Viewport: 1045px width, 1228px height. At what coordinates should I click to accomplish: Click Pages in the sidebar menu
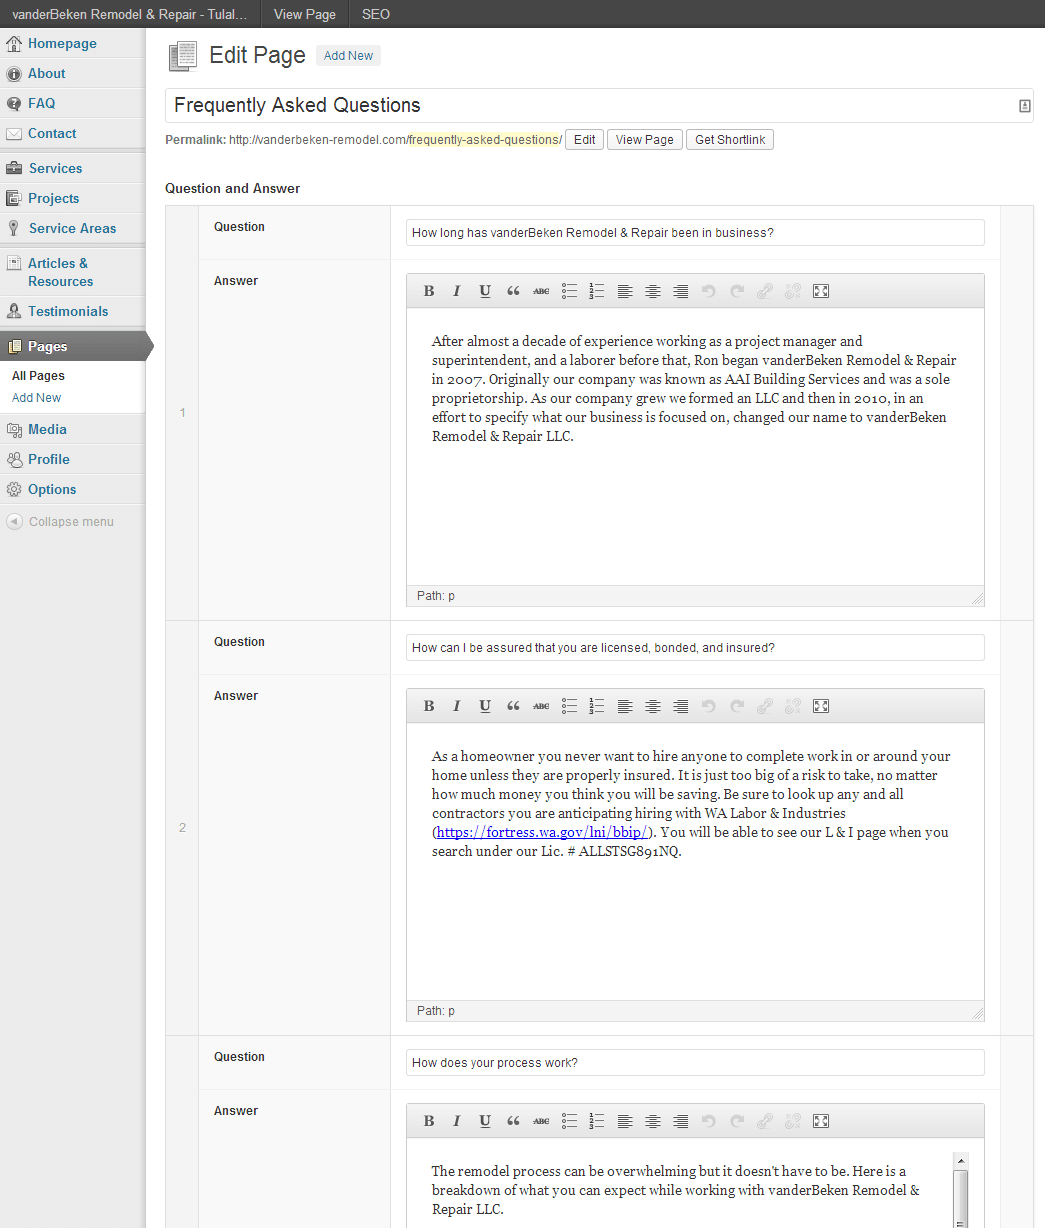click(72, 346)
